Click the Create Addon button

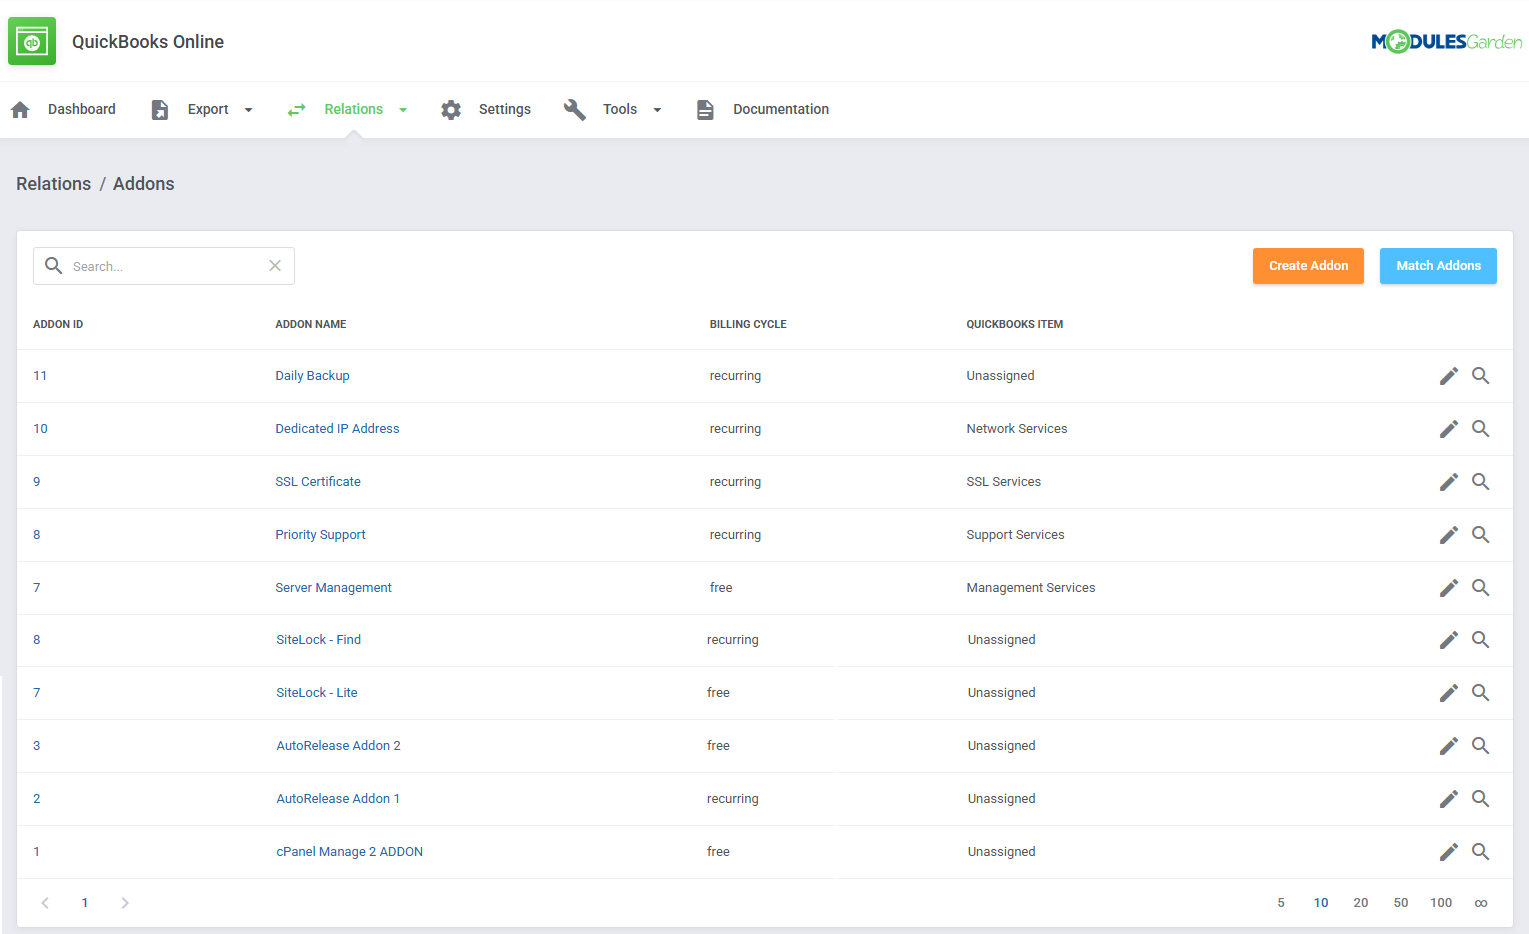pos(1308,266)
